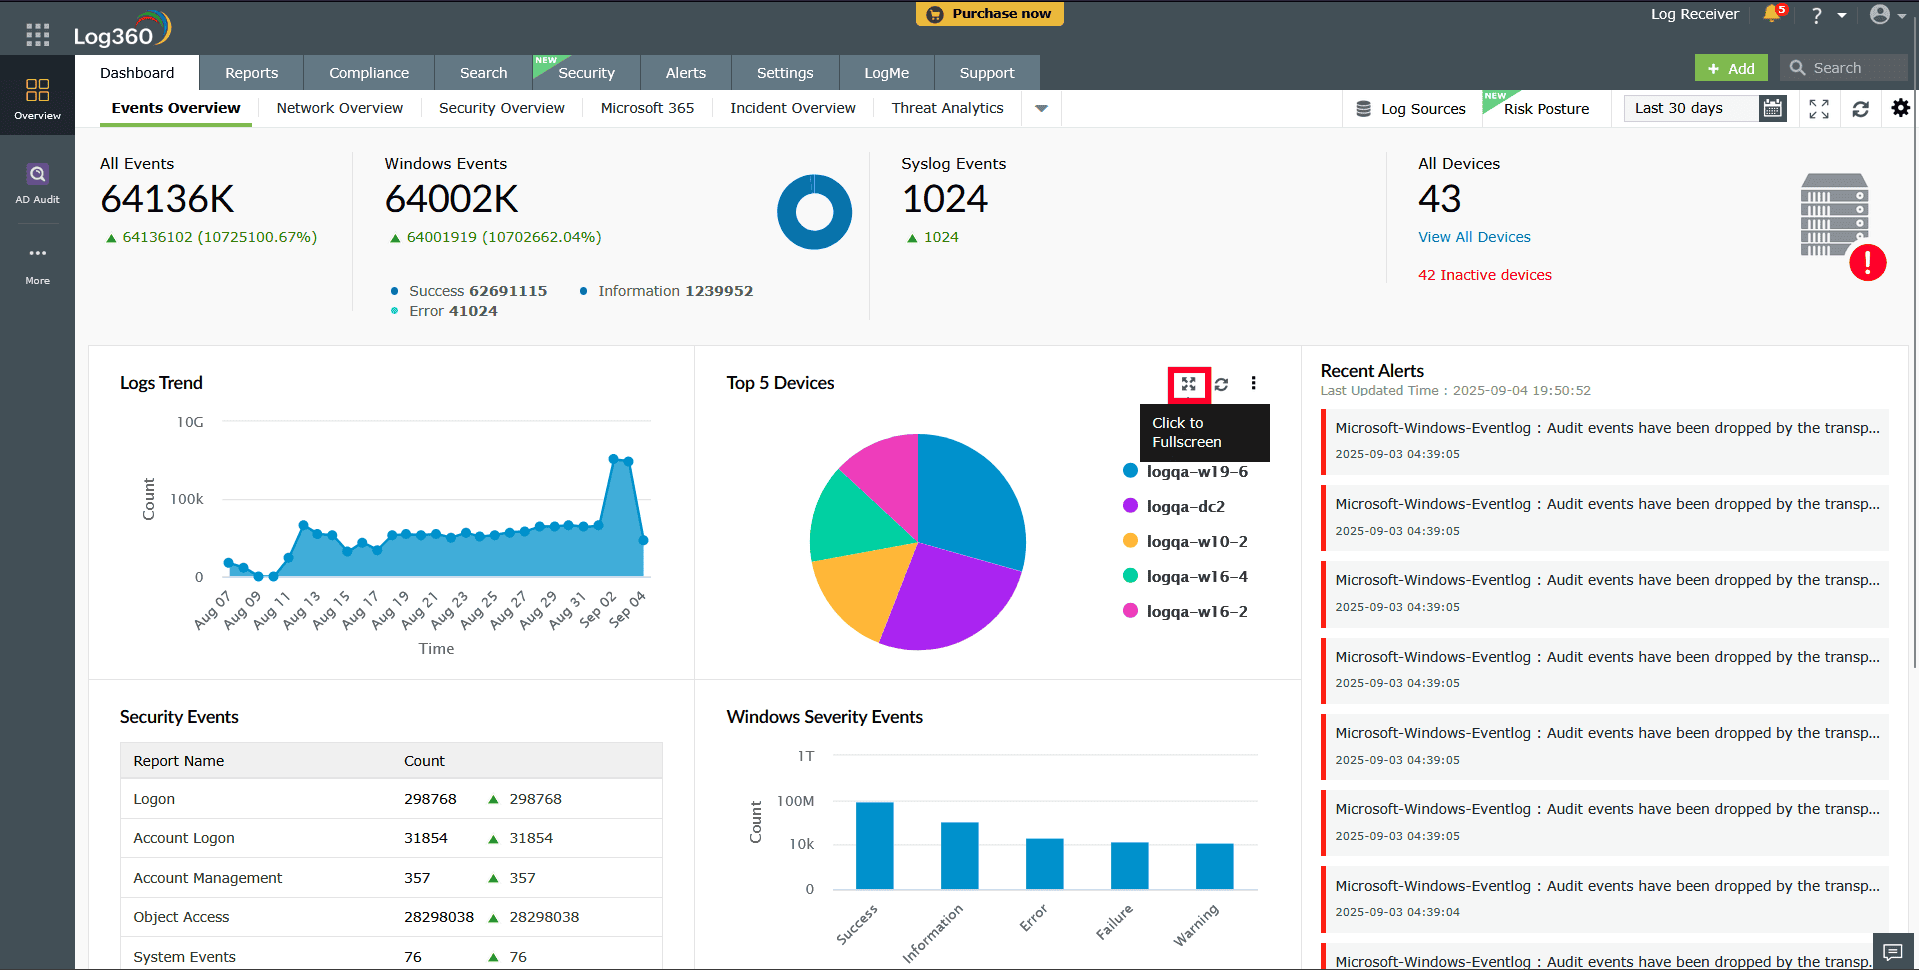Viewport: 1919px width, 970px height.
Task: Open the Risk Posture view
Action: click(x=1546, y=109)
